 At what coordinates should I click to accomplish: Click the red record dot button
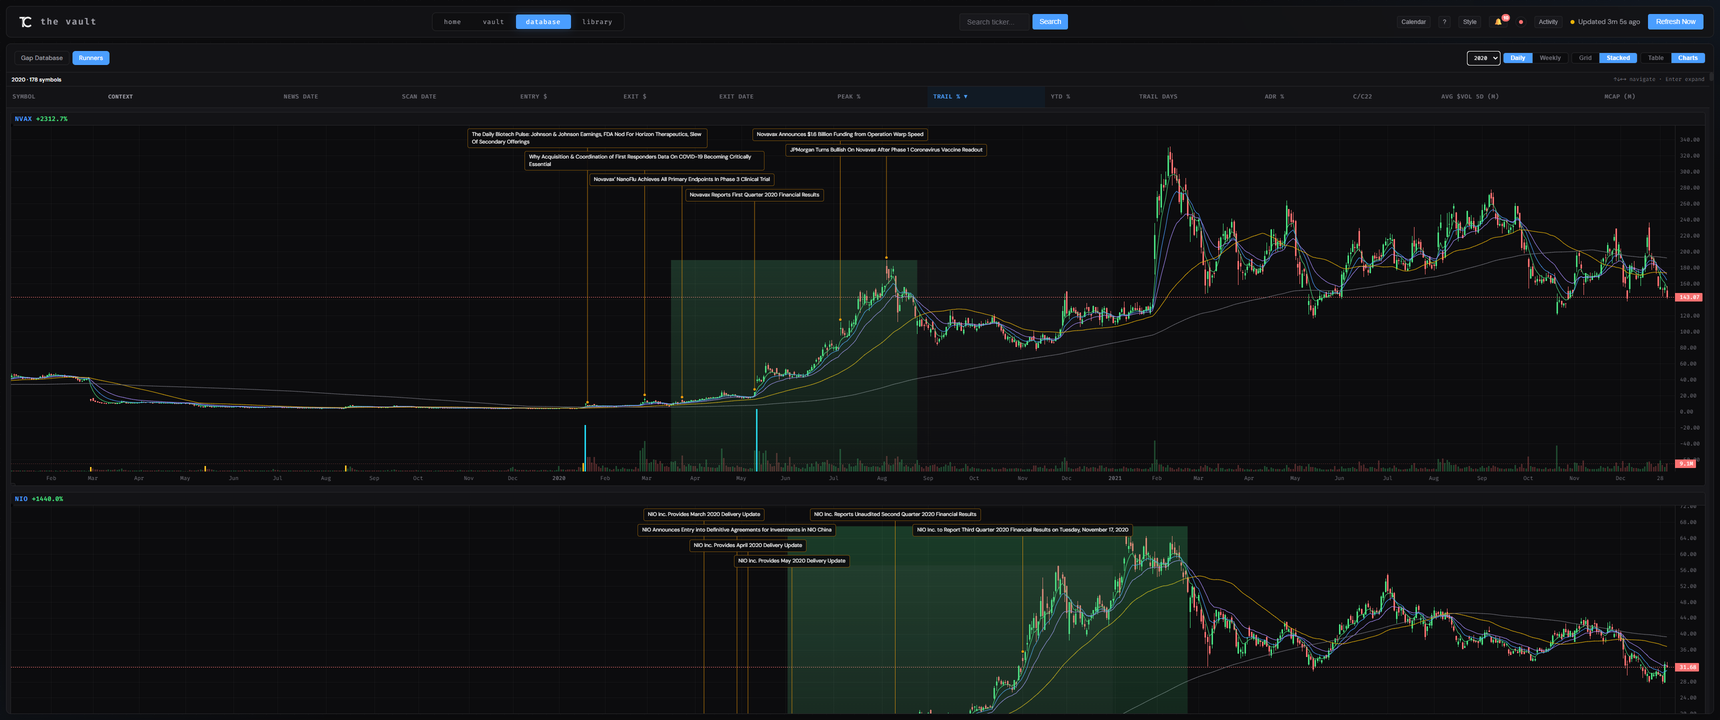(1521, 22)
